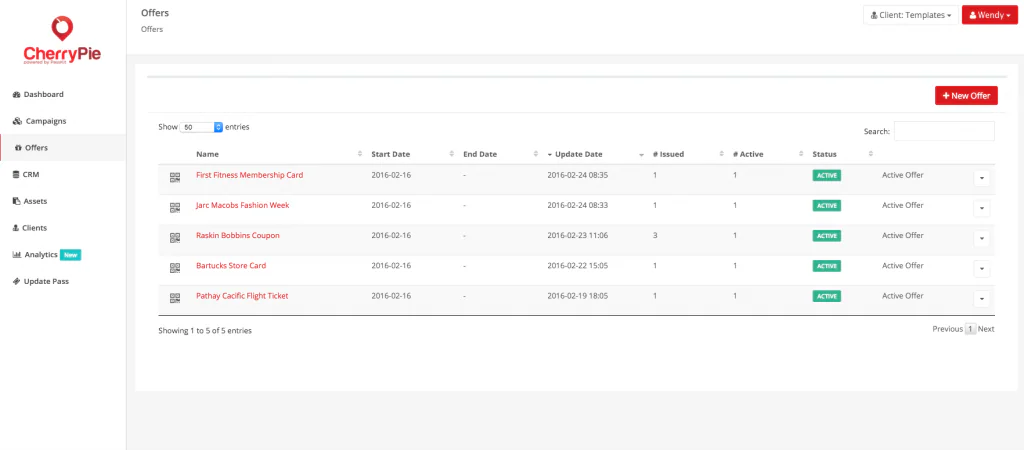Open Pathay Cacific Flight Ticket offer
The height and width of the screenshot is (450, 1024).
tap(242, 296)
